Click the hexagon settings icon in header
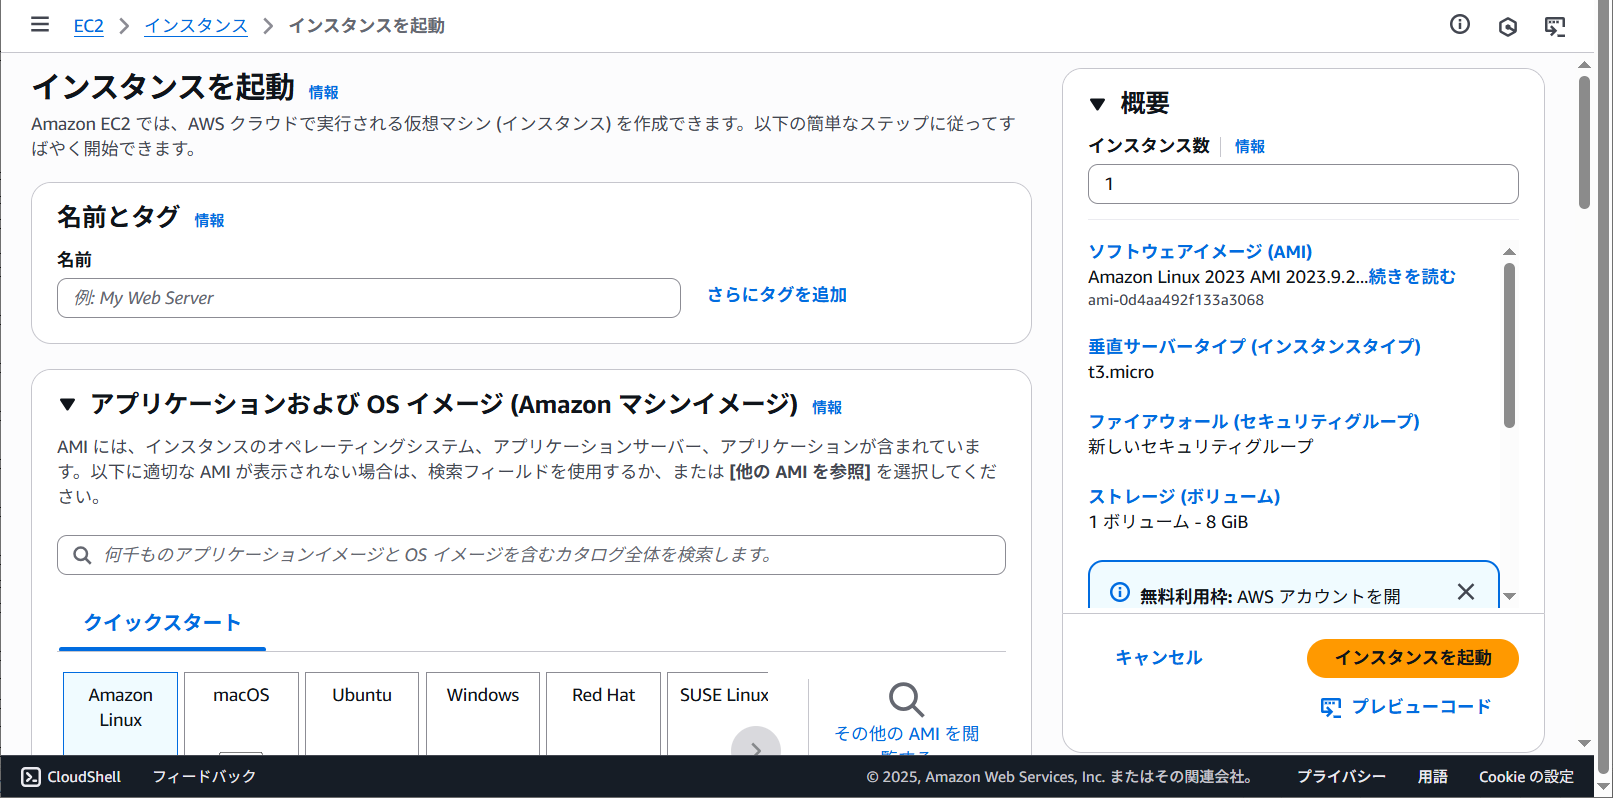 [x=1508, y=27]
